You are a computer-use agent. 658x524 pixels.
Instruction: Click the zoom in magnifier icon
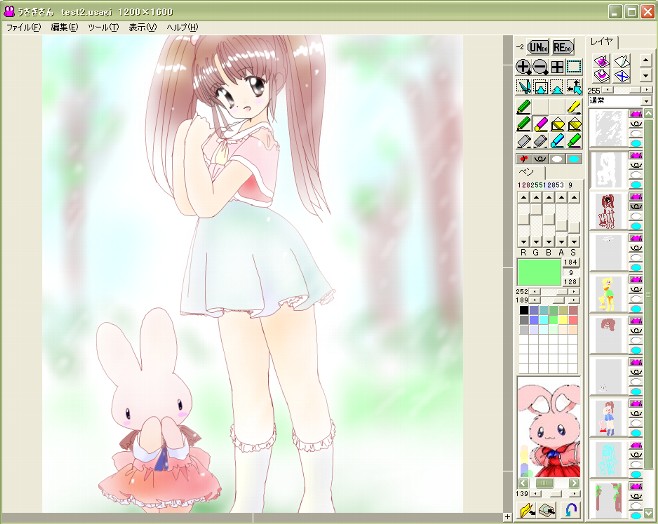click(x=523, y=67)
